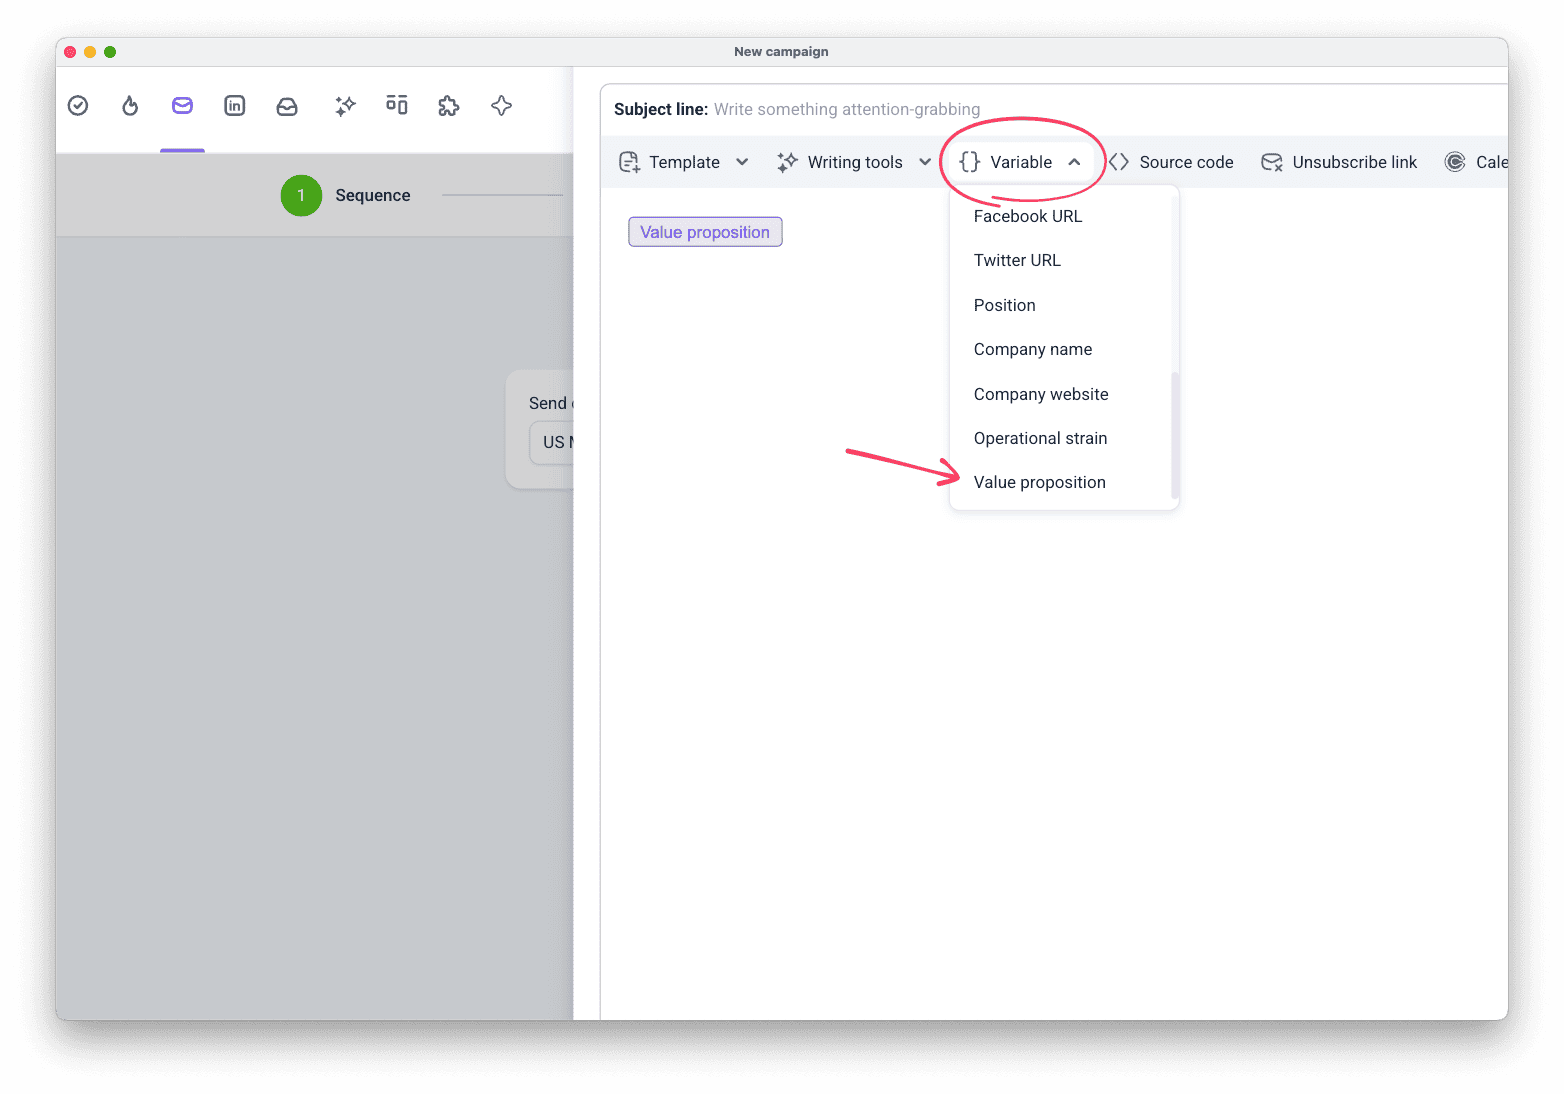Open the flame warm-up icon in navigation
The height and width of the screenshot is (1094, 1564).
pyautogui.click(x=130, y=106)
